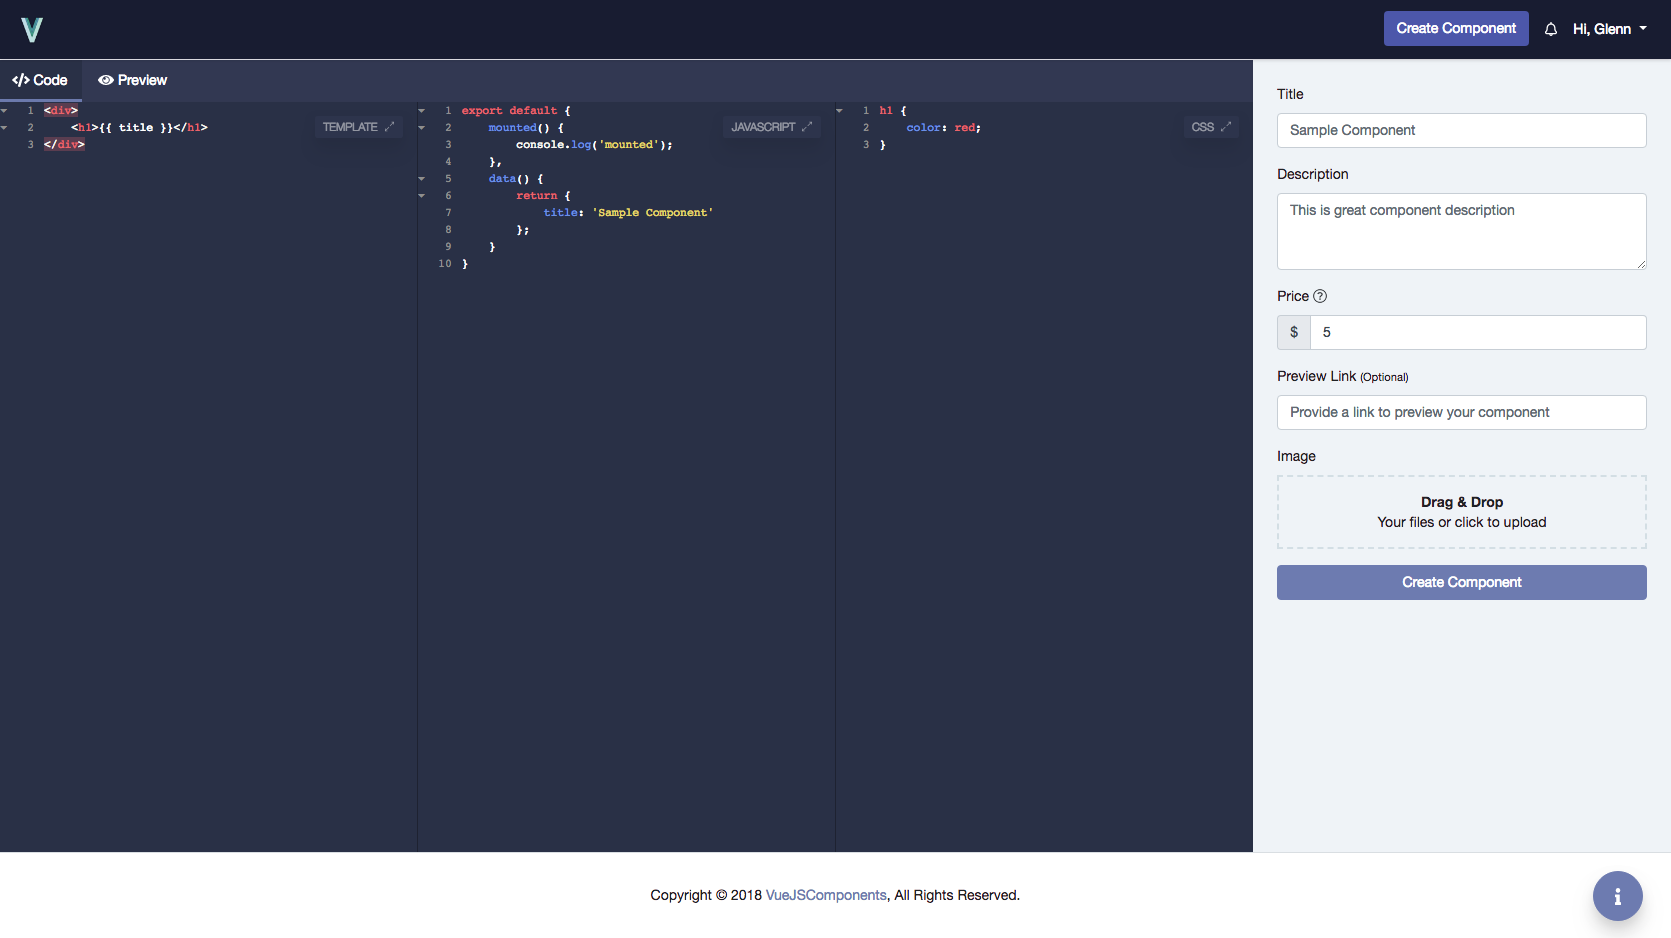
Task: Collapse the div tag in template editor
Action: pos(4,110)
